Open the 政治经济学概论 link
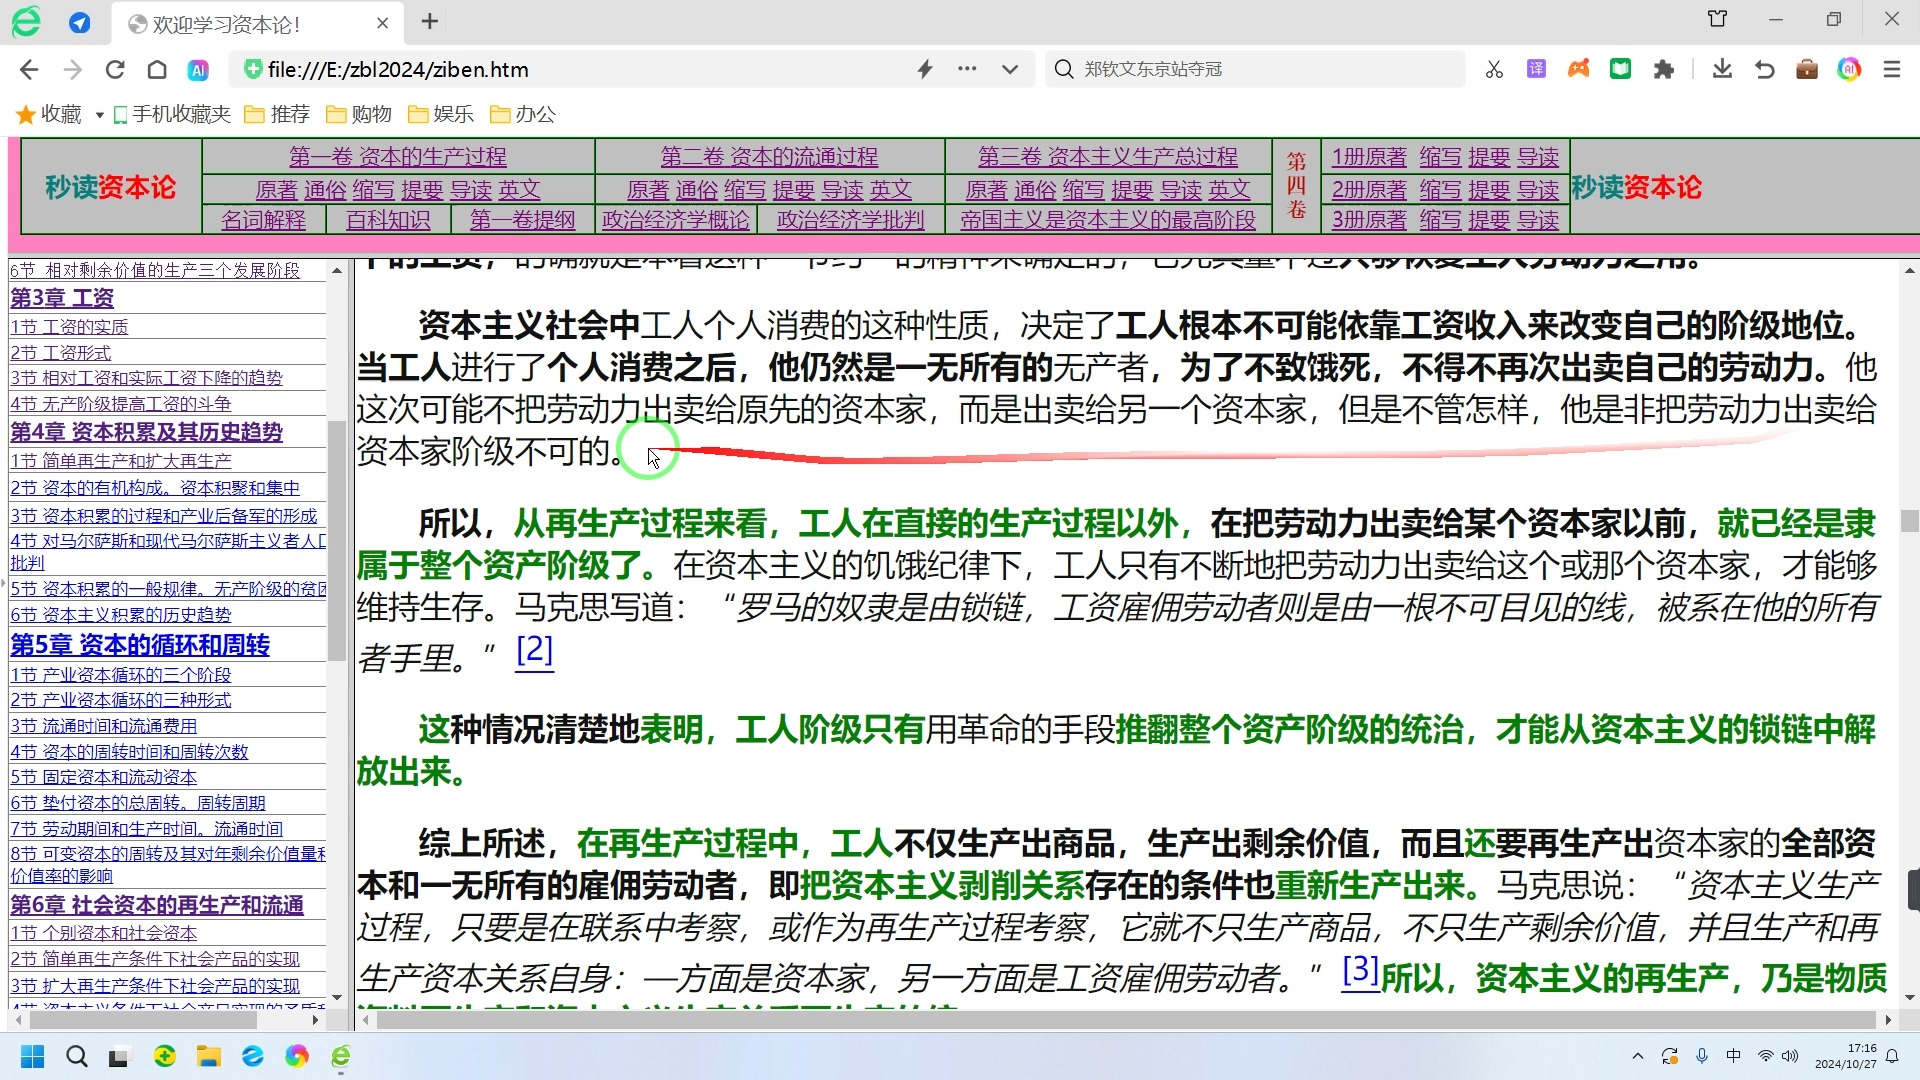Screen dimensions: 1920x1080 click(x=676, y=220)
